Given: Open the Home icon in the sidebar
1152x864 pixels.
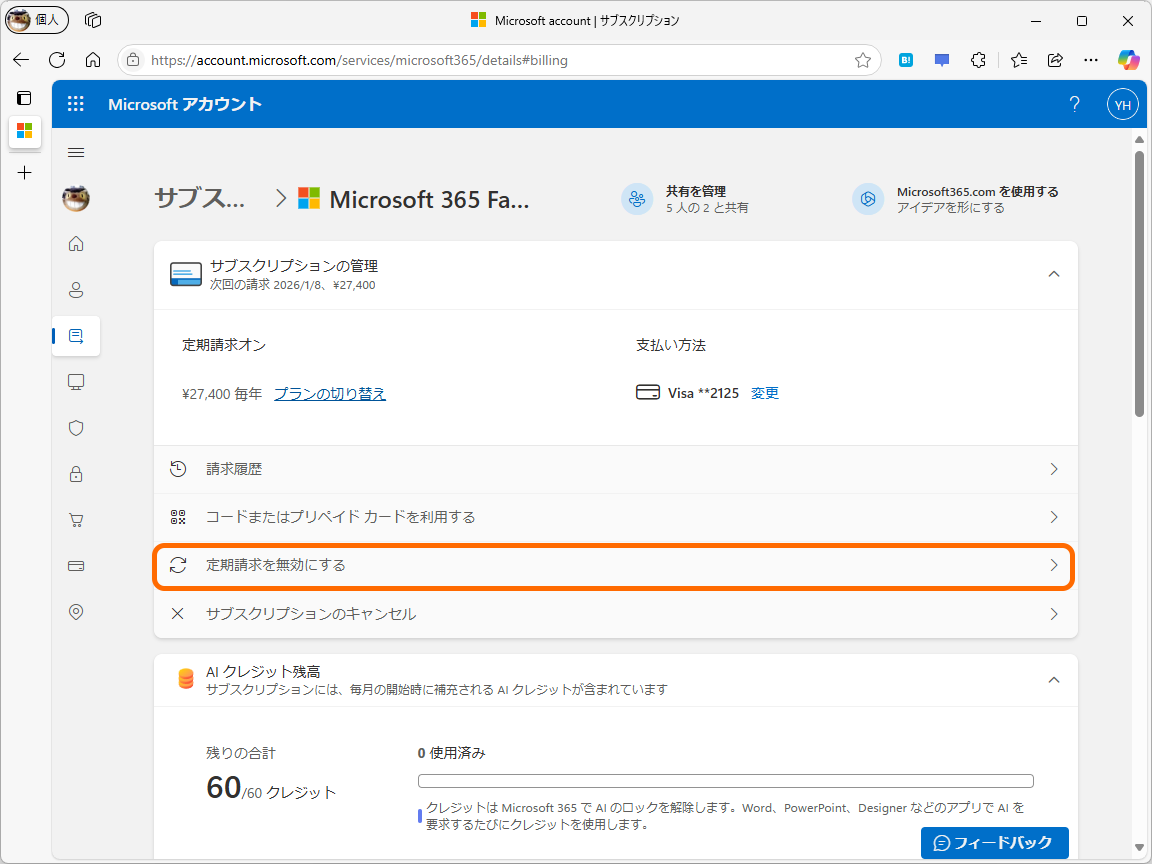Looking at the screenshot, I should pyautogui.click(x=76, y=243).
